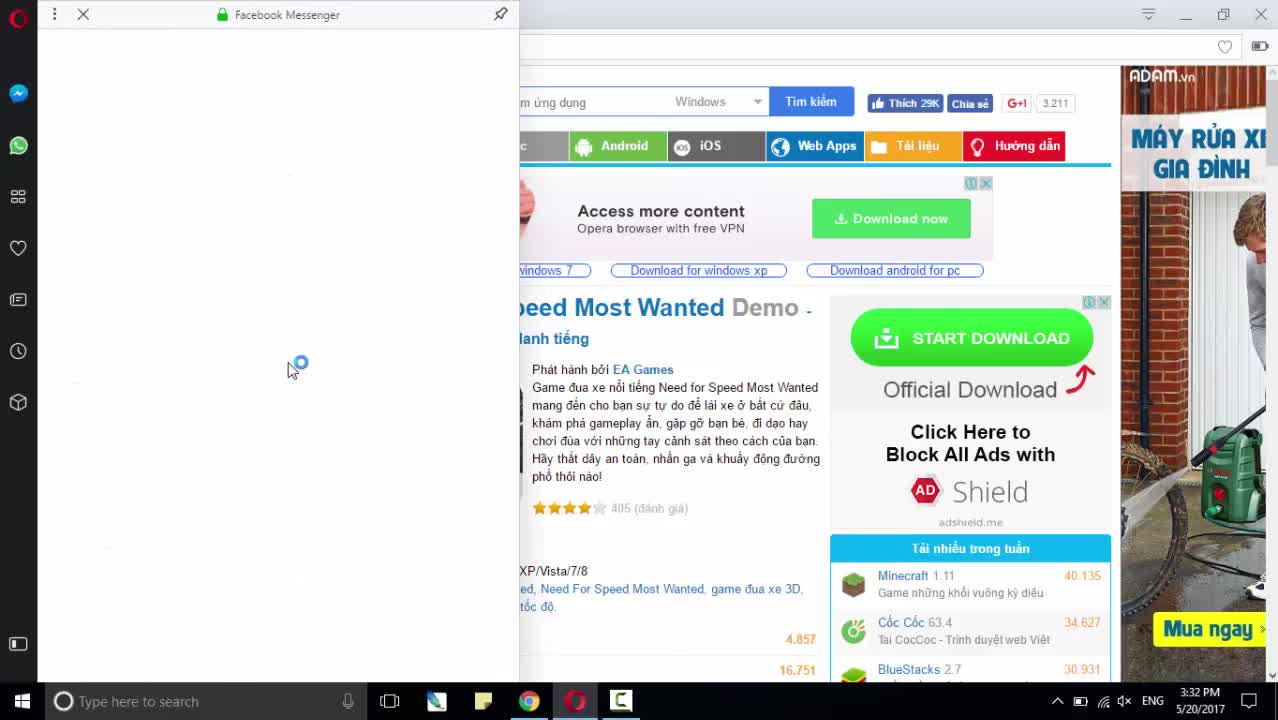Open the Action Center notifications icon
This screenshot has width=1278, height=720.
1249,701
